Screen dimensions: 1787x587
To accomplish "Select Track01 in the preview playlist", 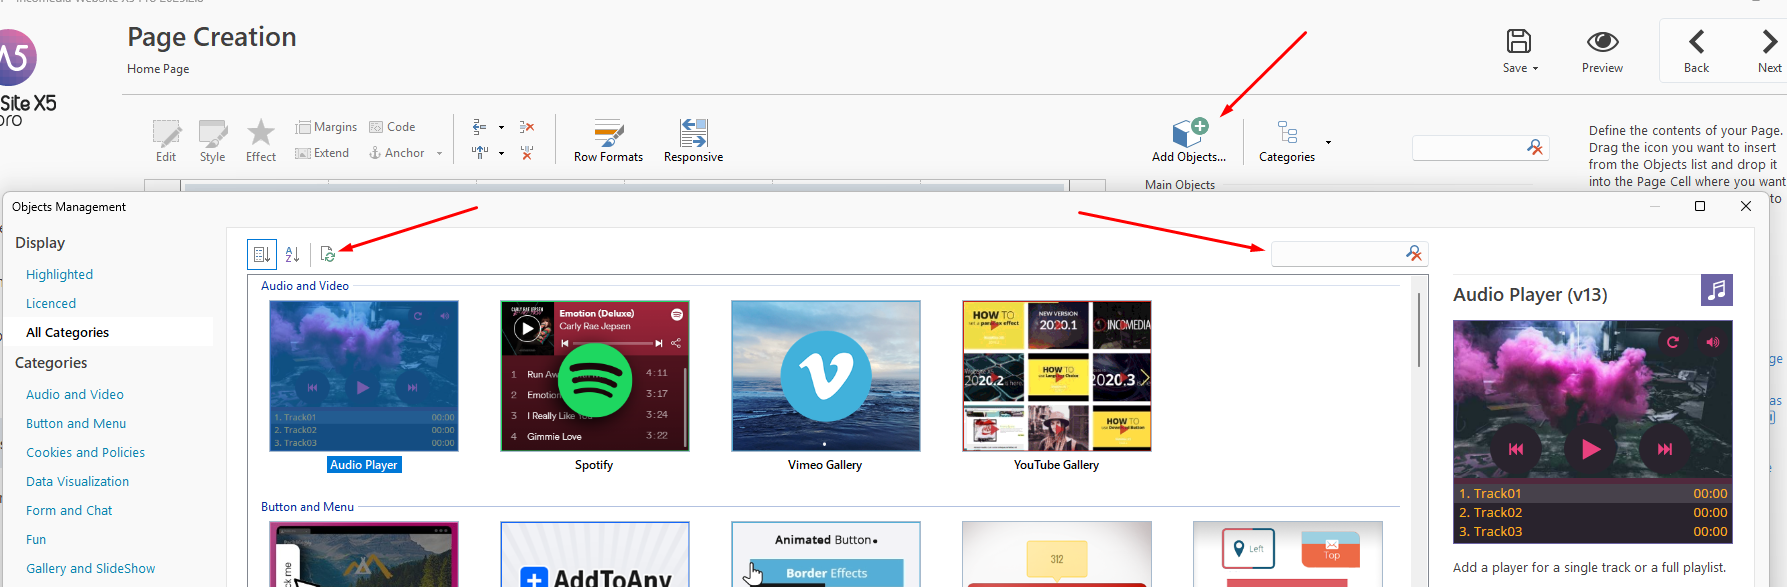I will click(1593, 493).
